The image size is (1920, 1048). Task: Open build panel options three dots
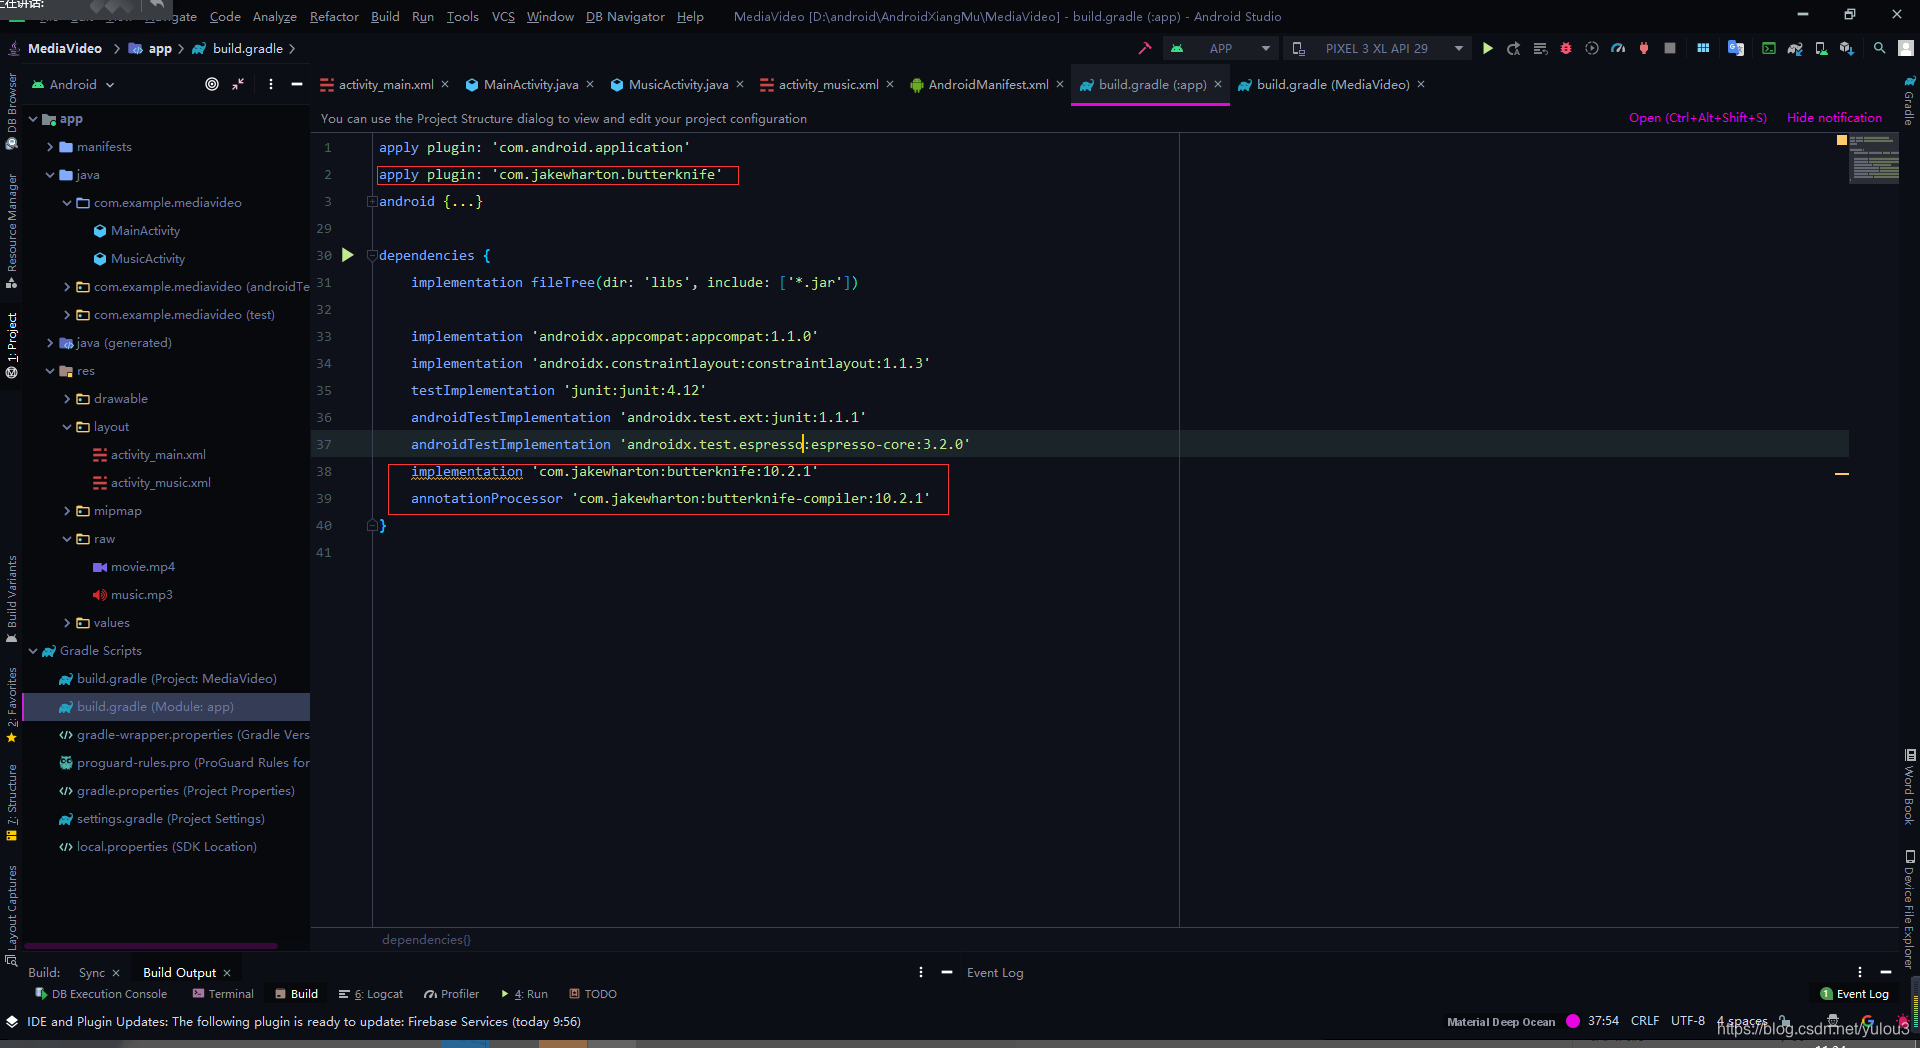(x=921, y=972)
